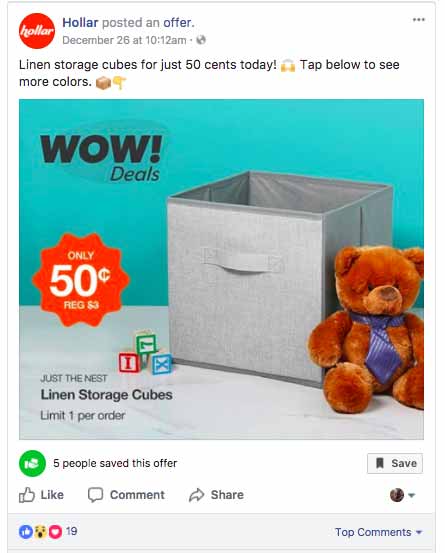Click the Share arrow icon

[x=197, y=495]
